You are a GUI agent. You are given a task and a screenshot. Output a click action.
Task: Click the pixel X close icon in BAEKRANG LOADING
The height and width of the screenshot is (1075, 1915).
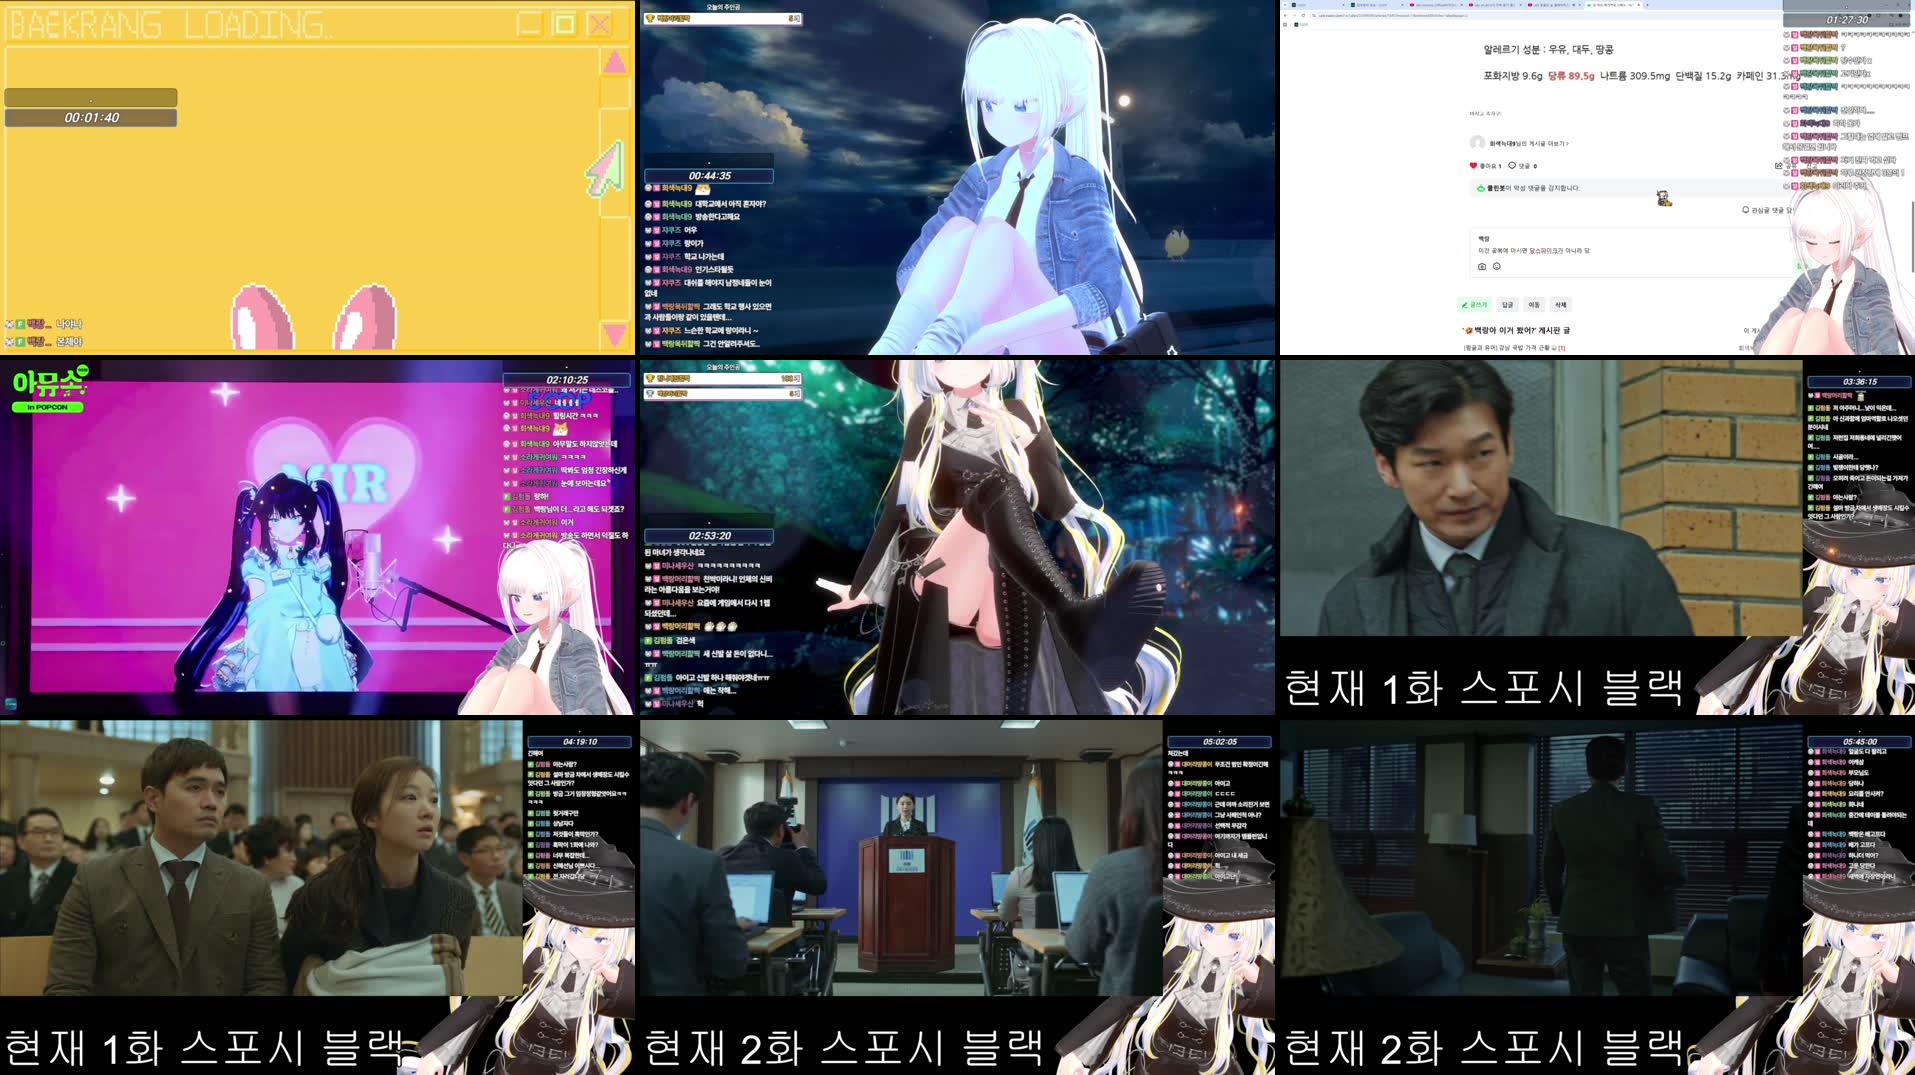[x=599, y=24]
